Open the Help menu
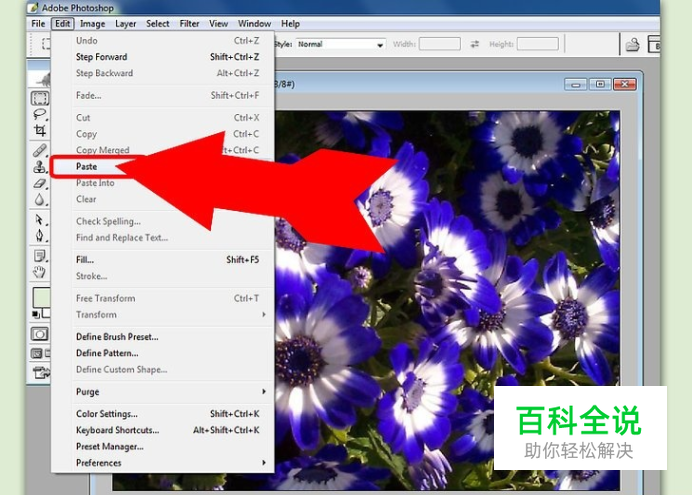This screenshot has width=692, height=495. 290,24
